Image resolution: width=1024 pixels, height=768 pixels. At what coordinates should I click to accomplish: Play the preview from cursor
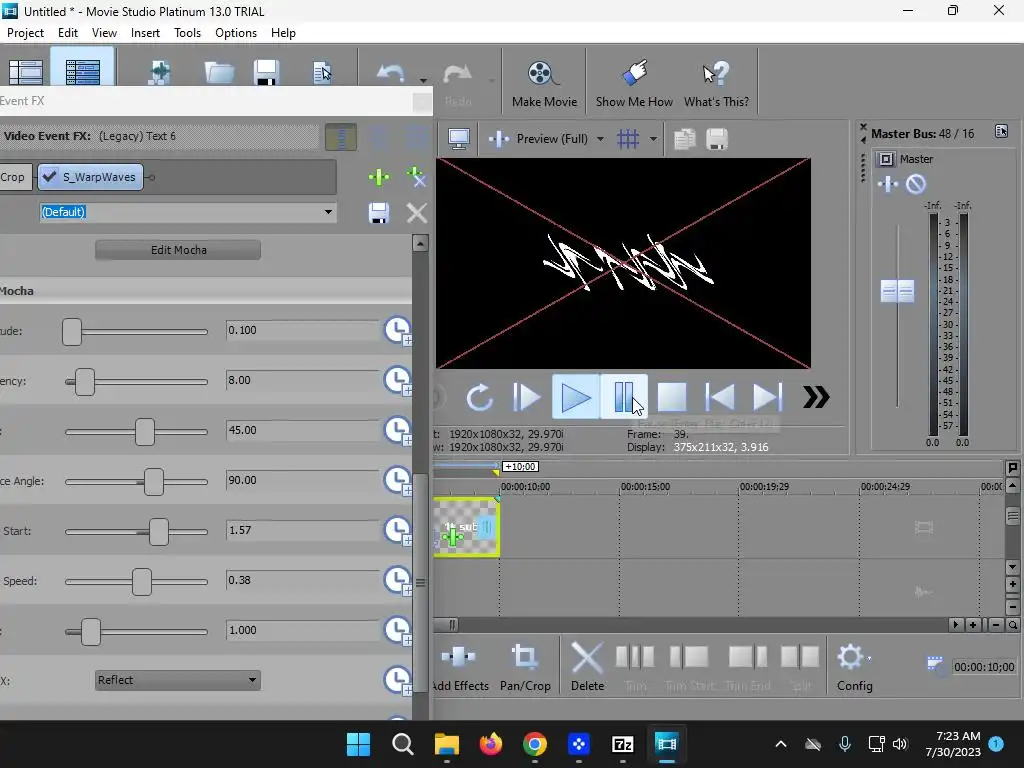(x=575, y=397)
